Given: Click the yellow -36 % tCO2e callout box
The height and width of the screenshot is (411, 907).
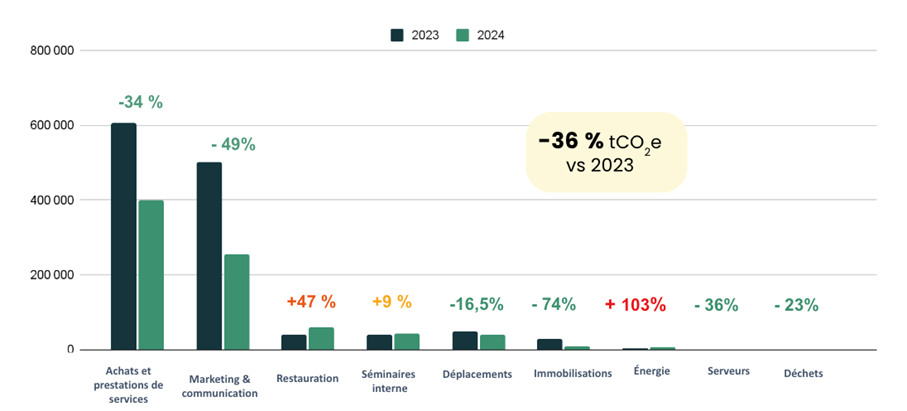Looking at the screenshot, I should (606, 153).
